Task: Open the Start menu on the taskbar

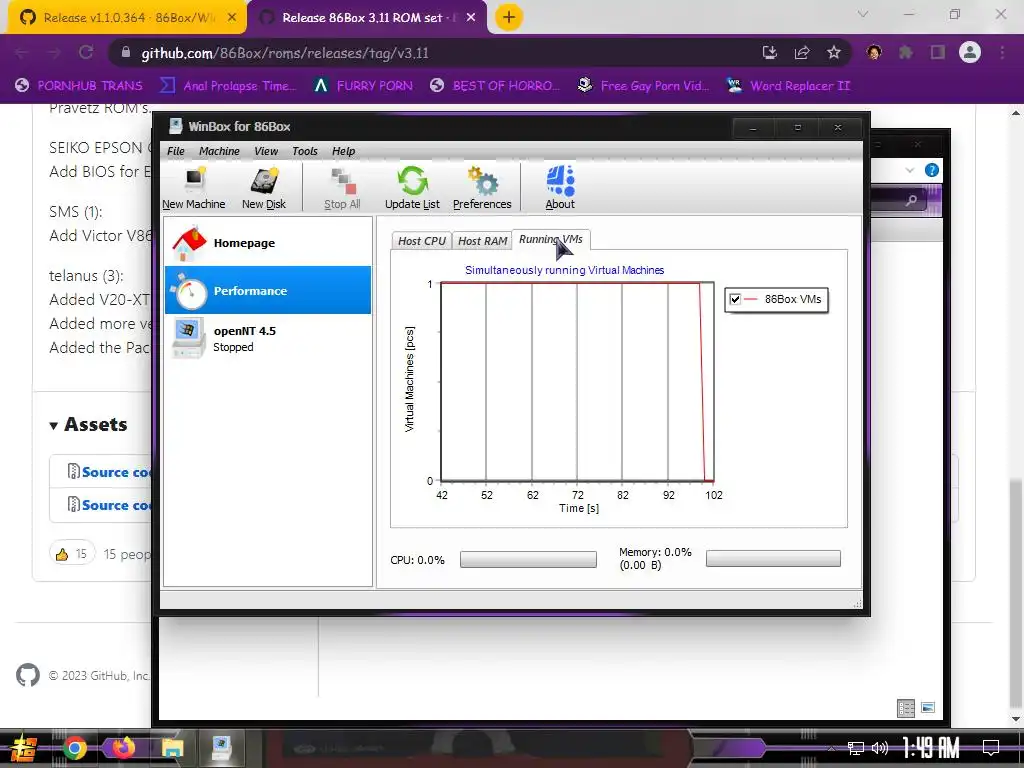Action: click(x=24, y=748)
